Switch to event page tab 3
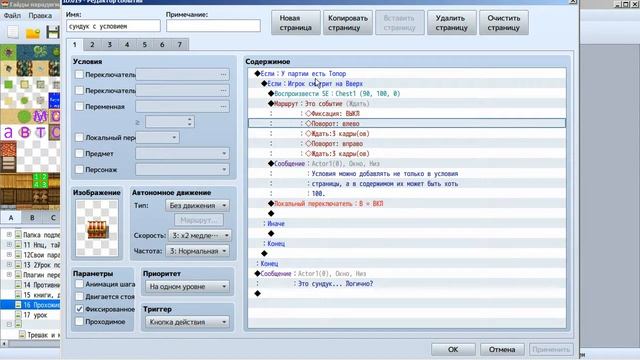The width and height of the screenshot is (640, 360). point(109,44)
